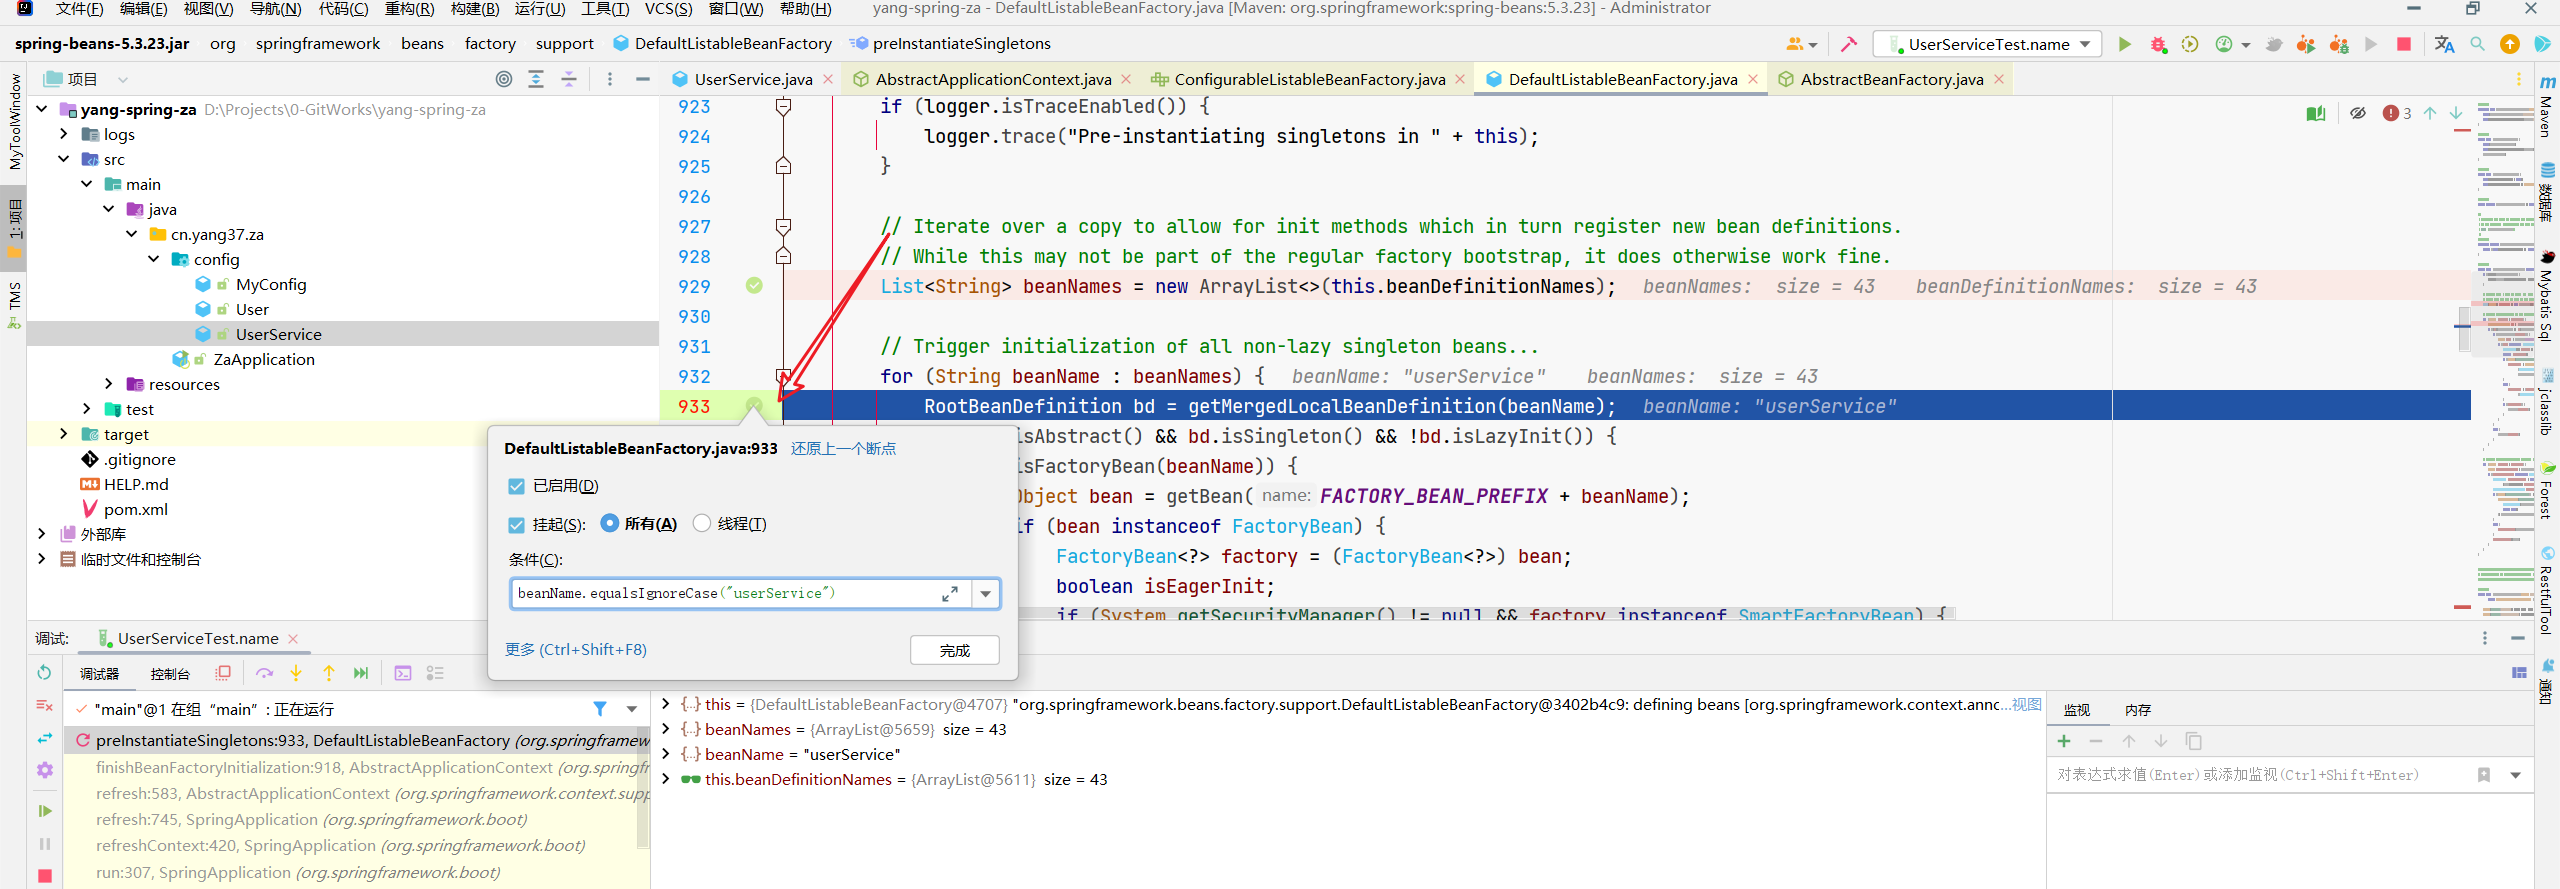Open the UserServiceTest.name run configuration dropdown

(x=2085, y=44)
